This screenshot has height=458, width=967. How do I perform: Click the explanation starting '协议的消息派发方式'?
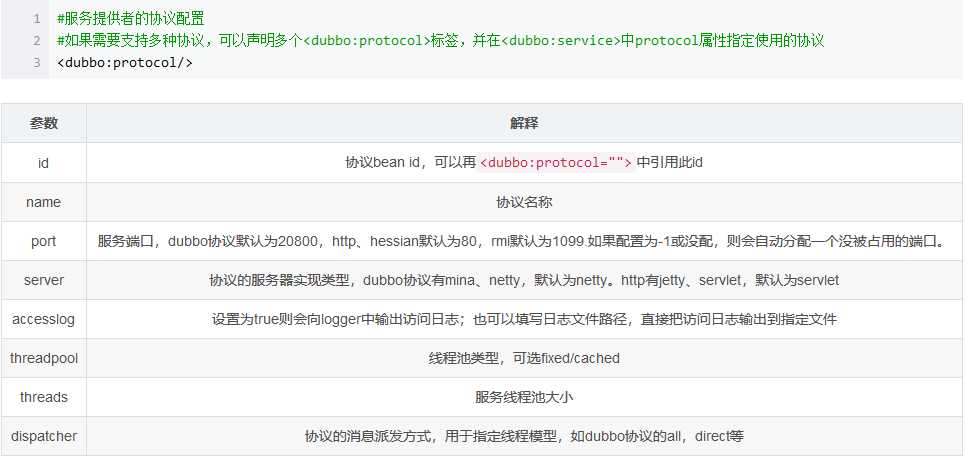pos(524,436)
